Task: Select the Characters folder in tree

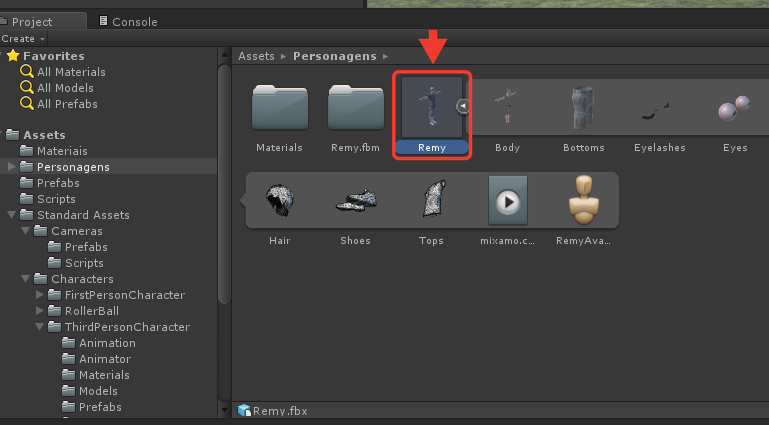Action: click(74, 279)
